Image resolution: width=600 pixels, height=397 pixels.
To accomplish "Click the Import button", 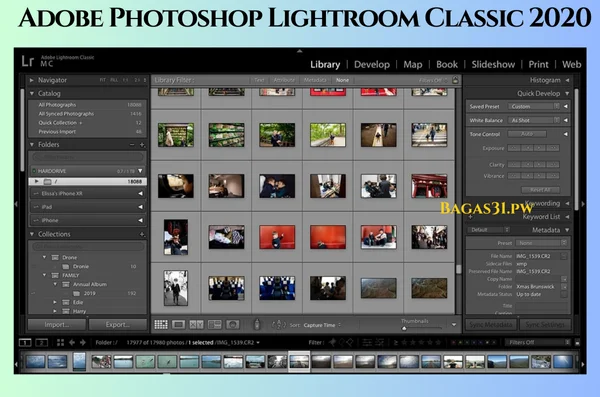I will click(57, 325).
